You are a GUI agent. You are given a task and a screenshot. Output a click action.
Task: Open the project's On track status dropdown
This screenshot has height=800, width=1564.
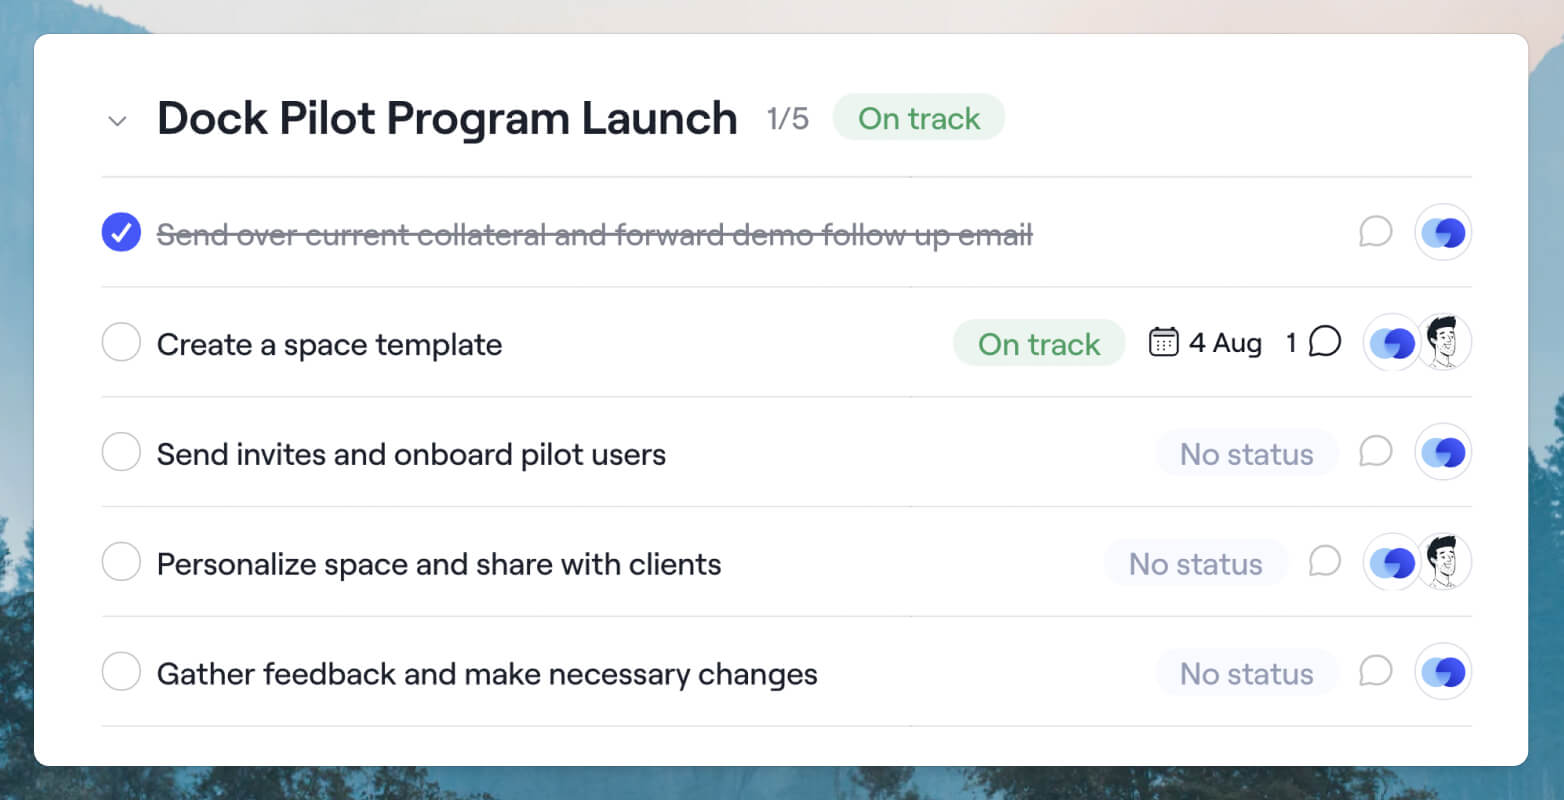pyautogui.click(x=918, y=118)
